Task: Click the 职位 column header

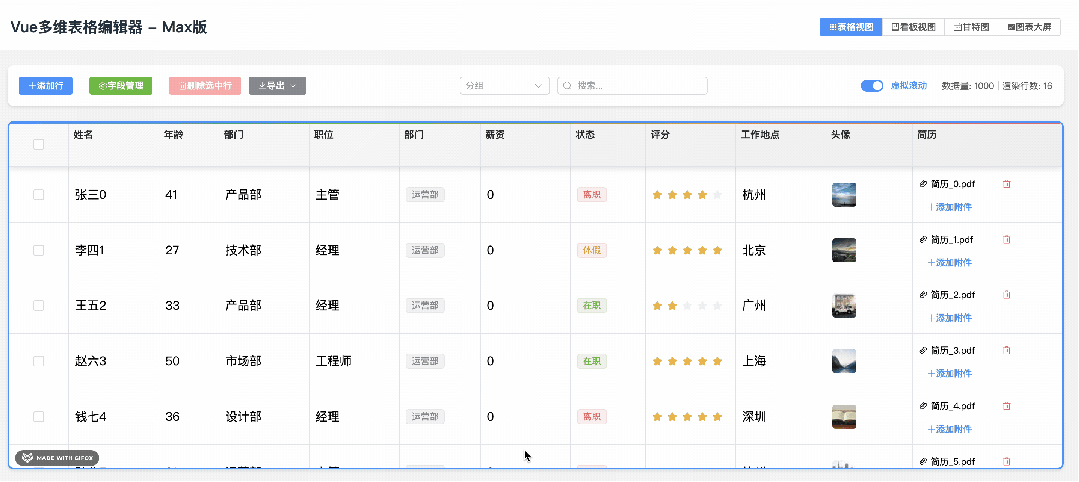Action: click(x=323, y=135)
